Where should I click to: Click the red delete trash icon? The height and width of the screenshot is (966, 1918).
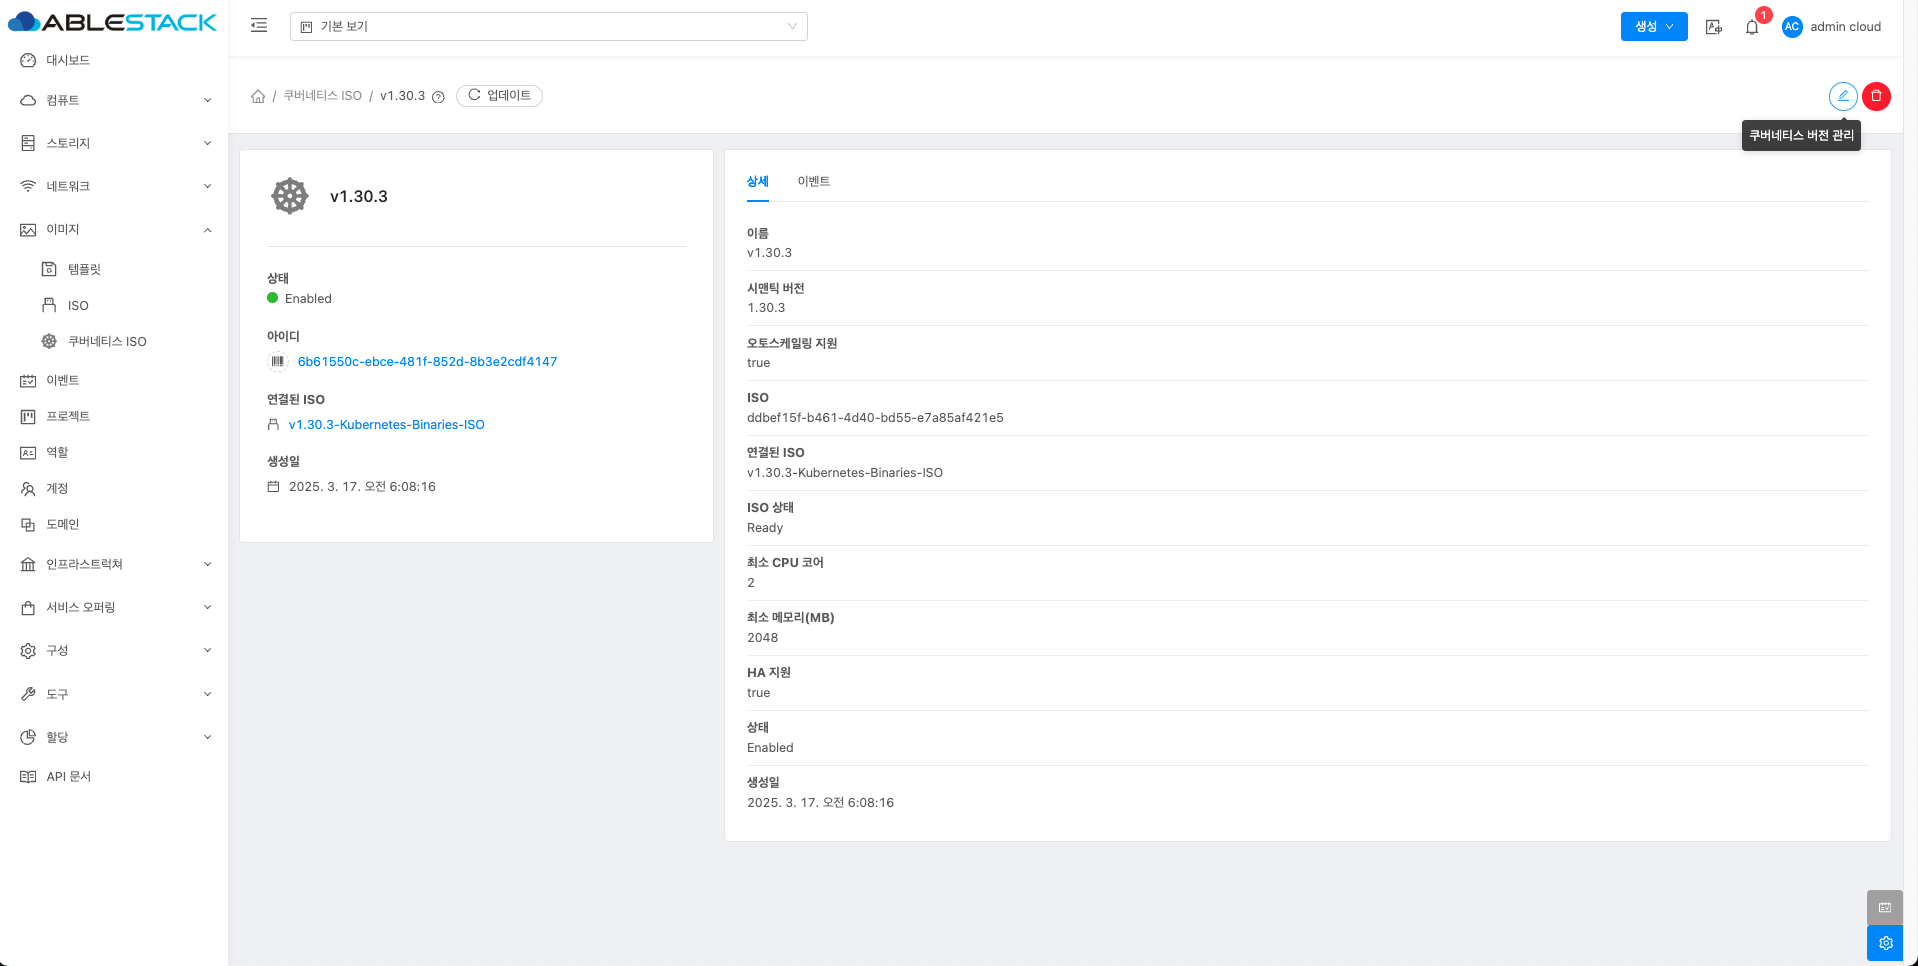1876,96
